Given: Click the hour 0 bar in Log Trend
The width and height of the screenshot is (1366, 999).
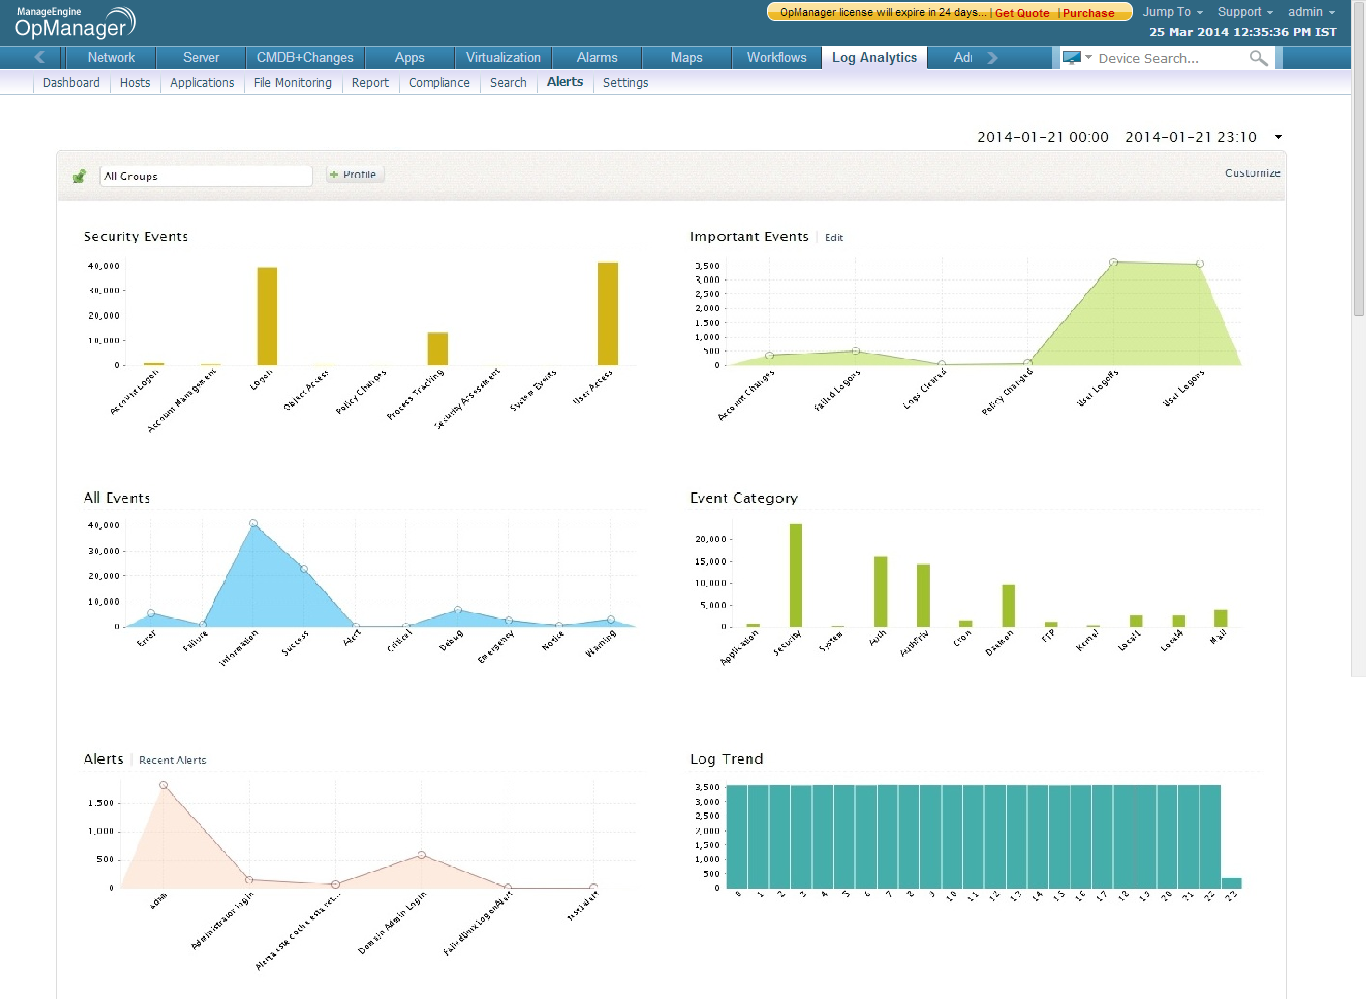Looking at the screenshot, I should tap(737, 837).
